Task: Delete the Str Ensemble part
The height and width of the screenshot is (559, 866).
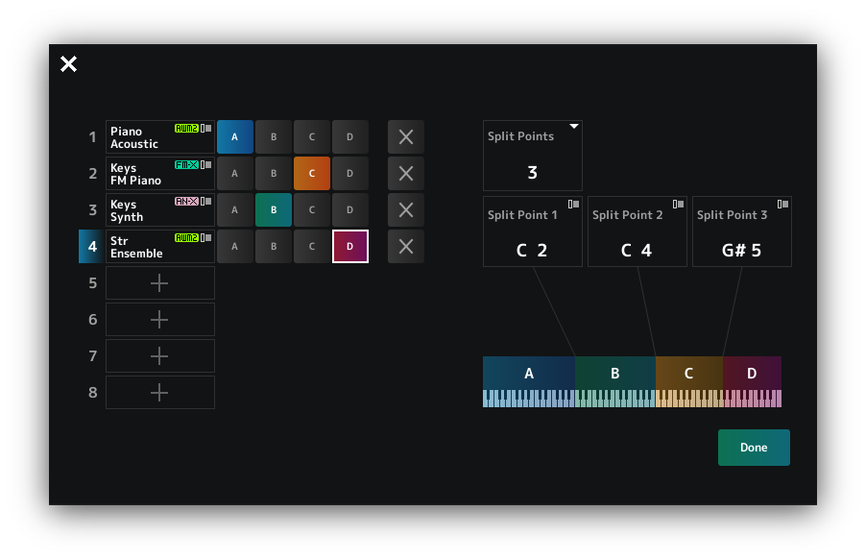Action: [x=405, y=246]
